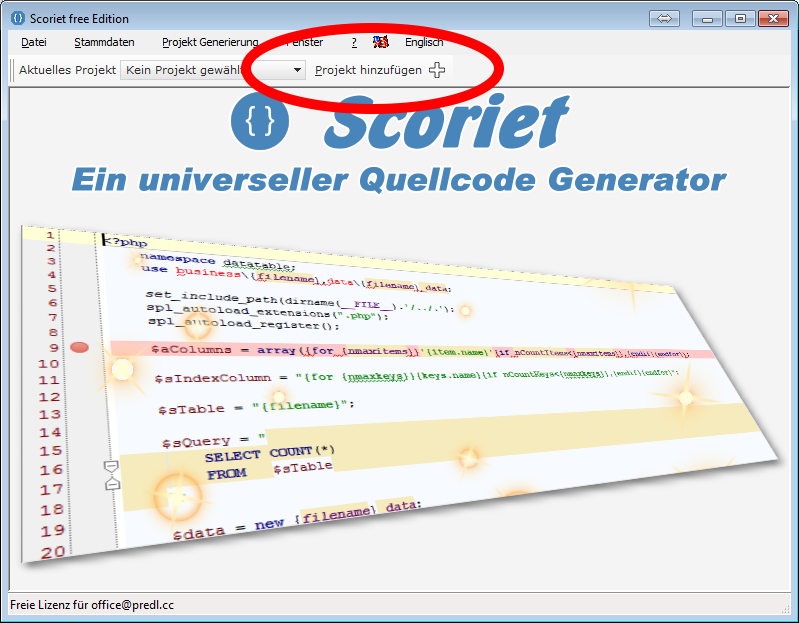
Task: Click the language flag icon
Action: [381, 42]
